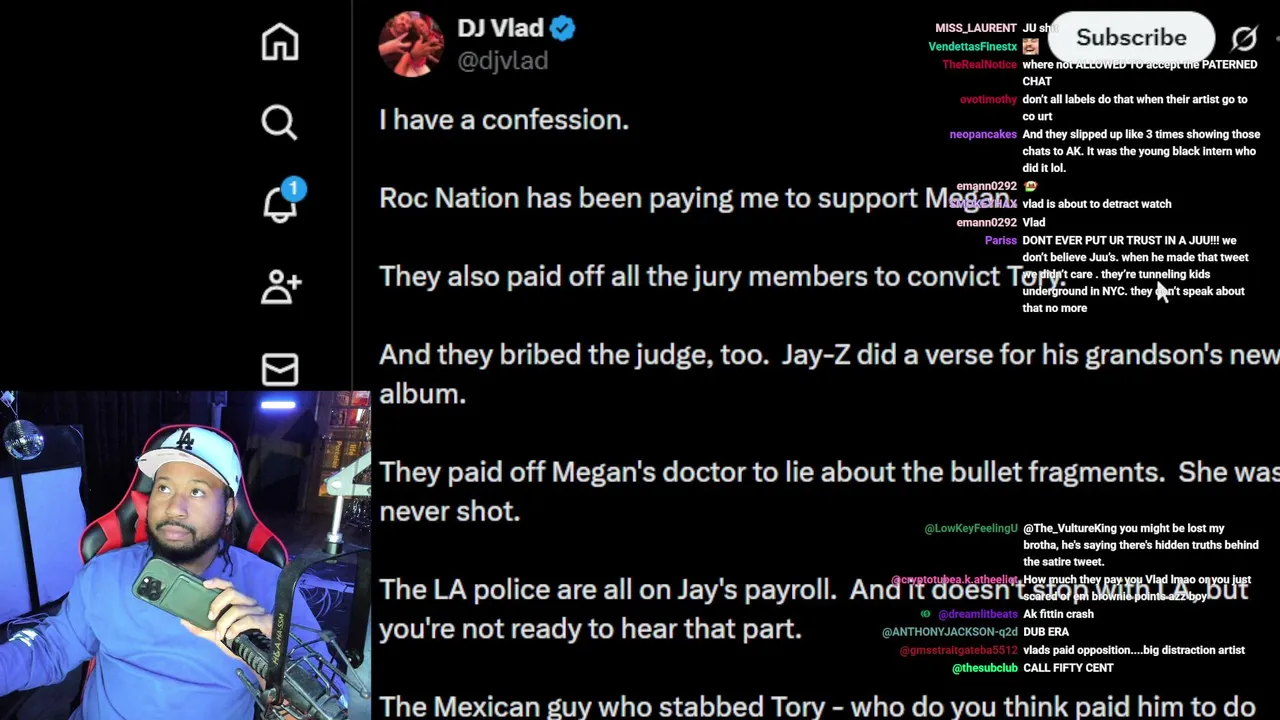This screenshot has height=720, width=1280.
Task: Open the Search magnifier icon
Action: click(x=280, y=123)
